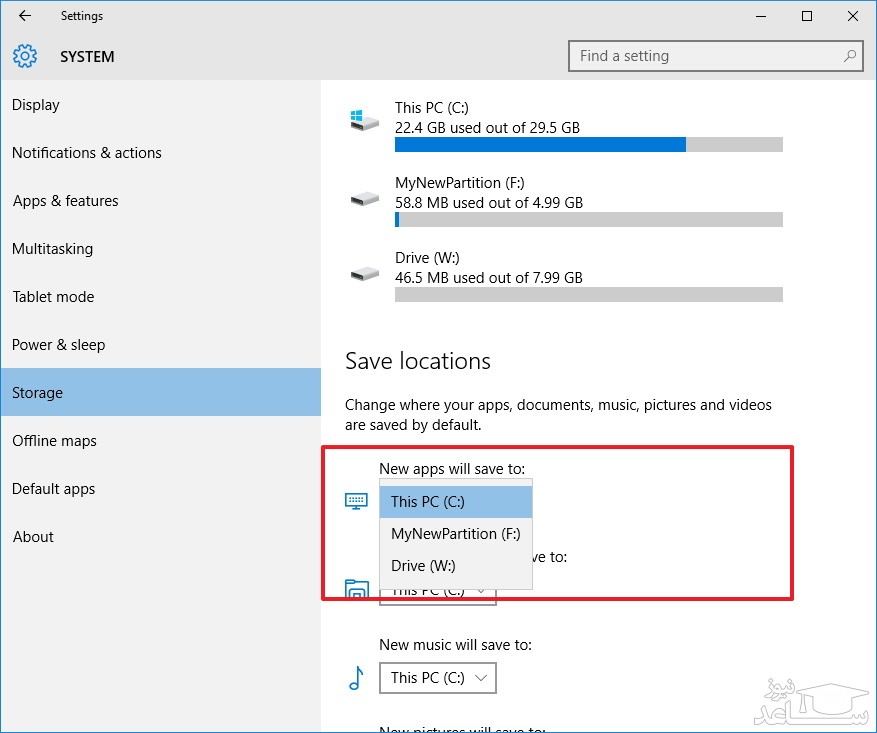Image resolution: width=877 pixels, height=733 pixels.
Task: Open Power & sleep settings
Action: 59,345
